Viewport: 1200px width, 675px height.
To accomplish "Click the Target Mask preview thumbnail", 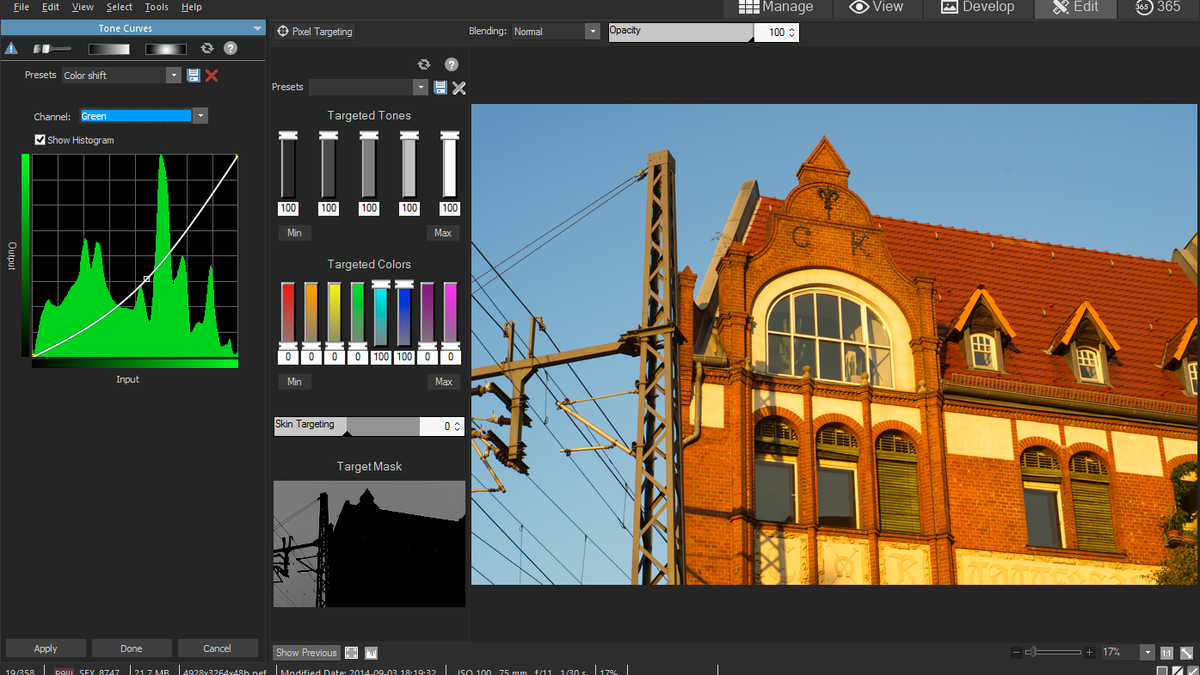I will coord(369,543).
